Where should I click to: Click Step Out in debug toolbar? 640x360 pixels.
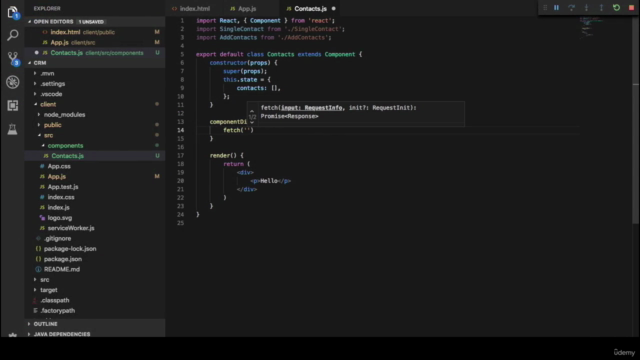coord(601,8)
